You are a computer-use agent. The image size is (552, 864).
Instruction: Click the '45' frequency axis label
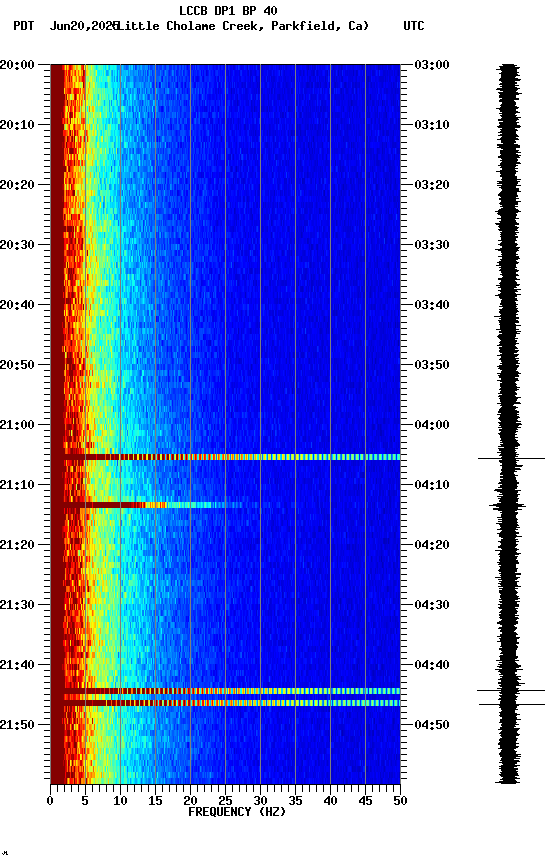[x=365, y=801]
